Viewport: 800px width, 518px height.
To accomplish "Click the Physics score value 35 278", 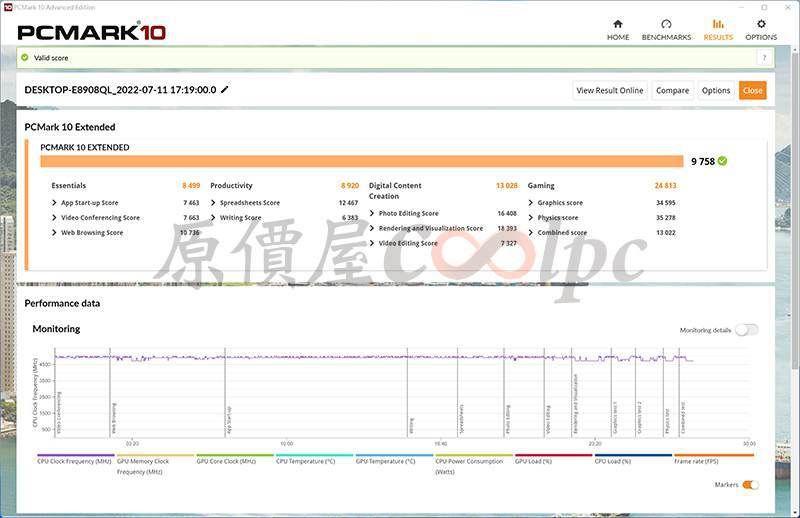I will coord(665,217).
